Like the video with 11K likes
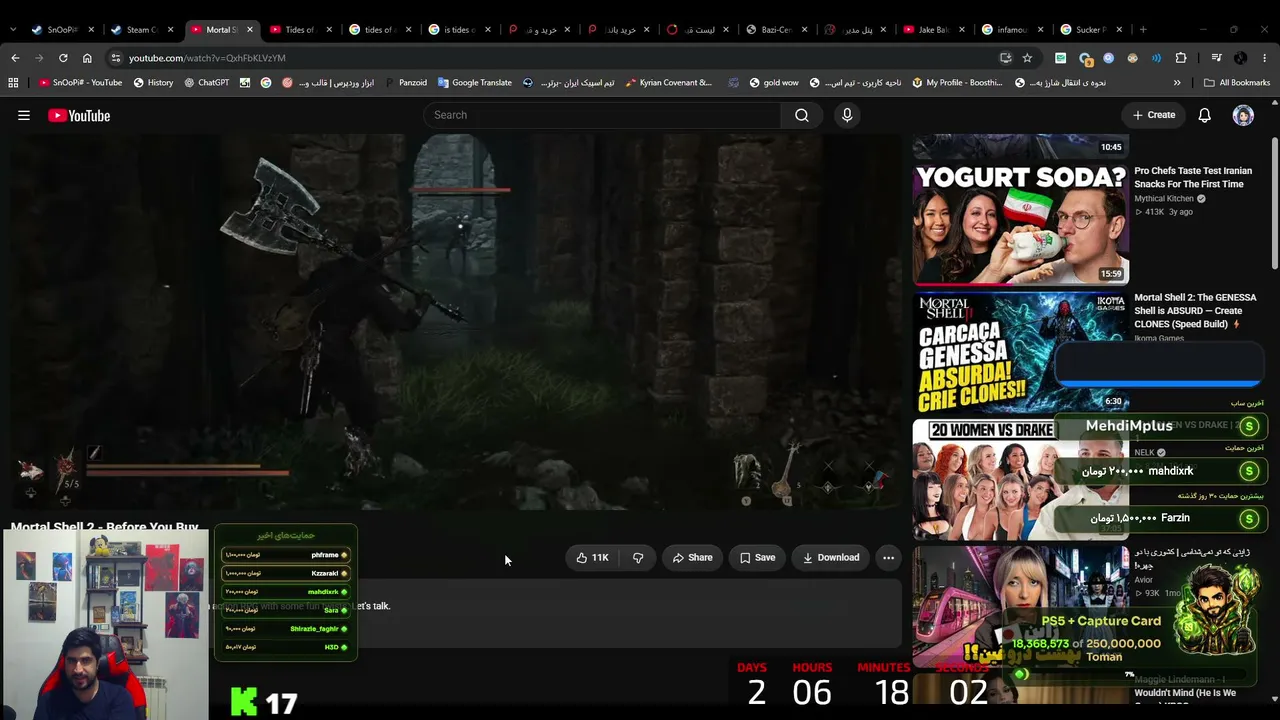 pos(592,558)
